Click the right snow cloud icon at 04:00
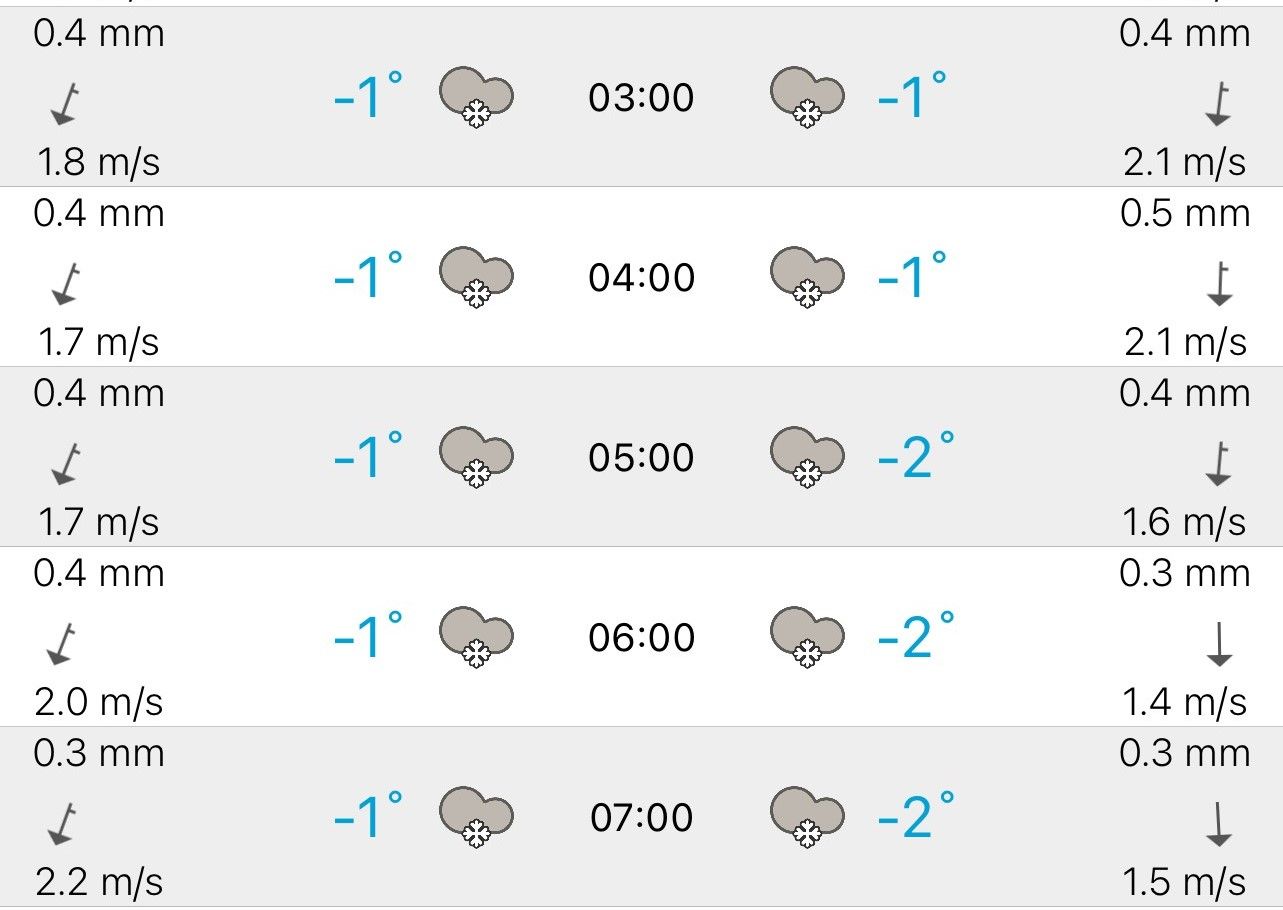This screenshot has width=1283, height=910. (807, 277)
